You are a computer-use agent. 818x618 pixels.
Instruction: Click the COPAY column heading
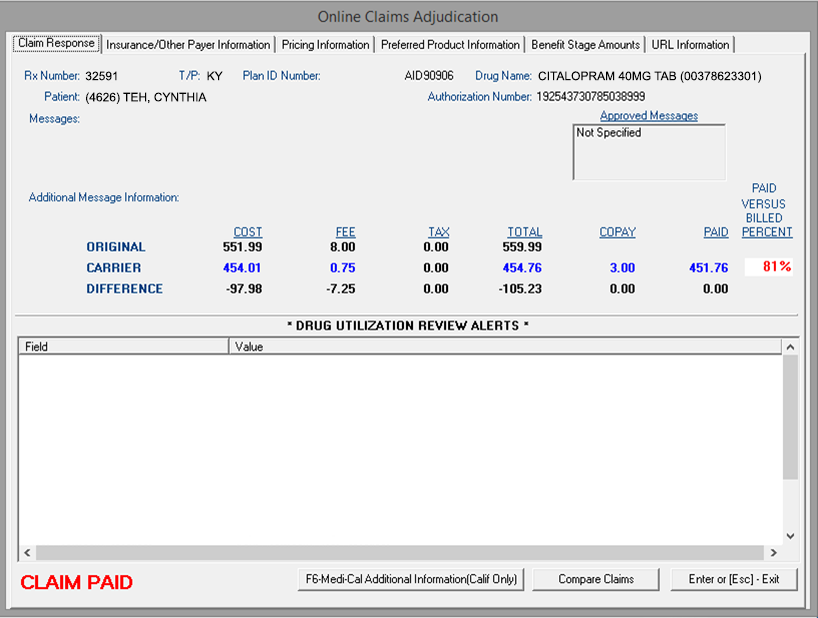coord(617,232)
